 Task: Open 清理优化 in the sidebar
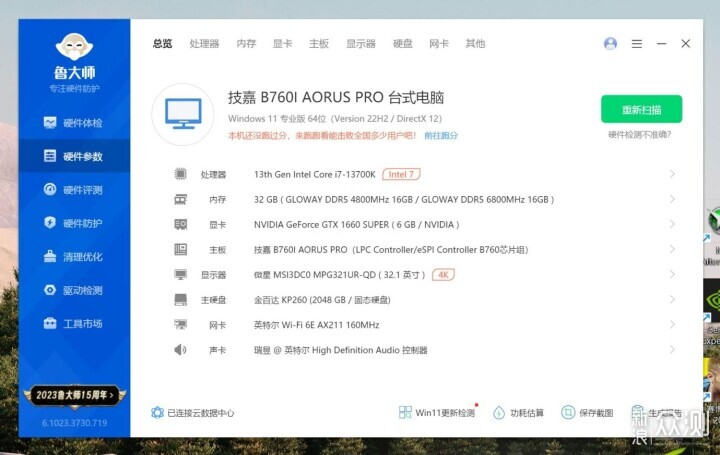tap(74, 257)
